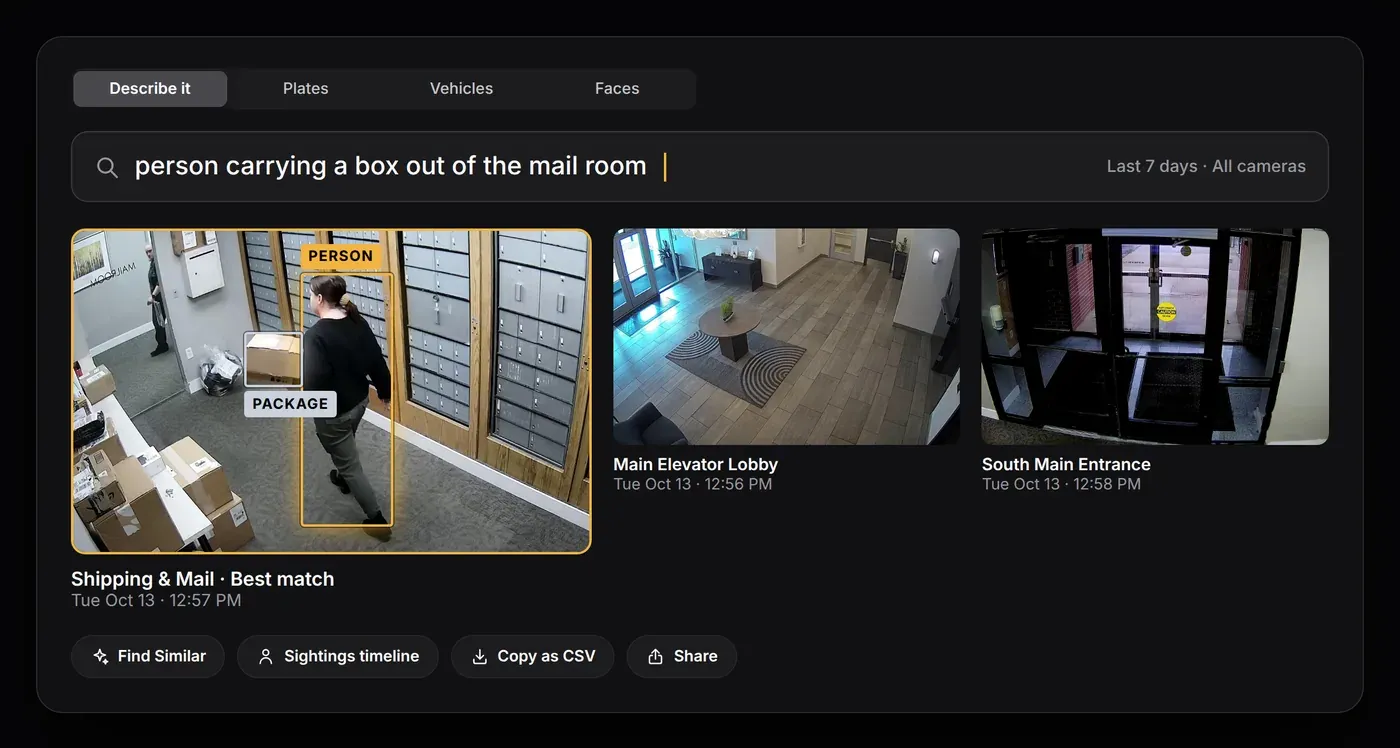The height and width of the screenshot is (748, 1400).
Task: Click the search query input field
Action: 700,167
